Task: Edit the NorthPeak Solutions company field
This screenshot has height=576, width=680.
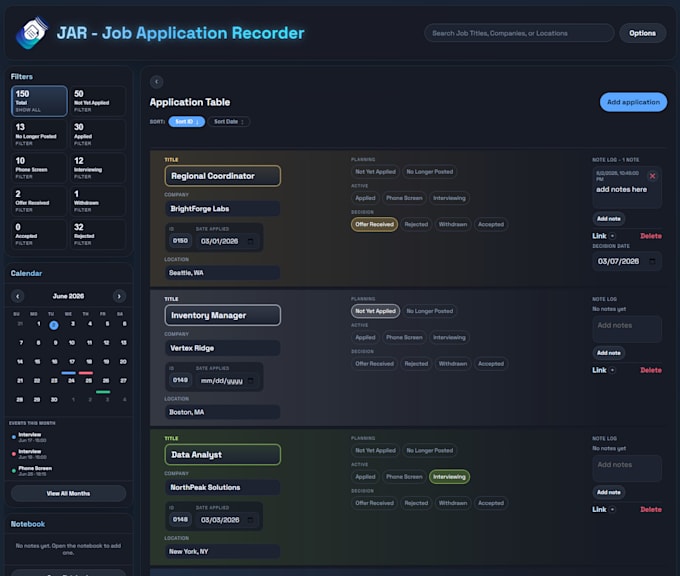Action: coord(222,488)
